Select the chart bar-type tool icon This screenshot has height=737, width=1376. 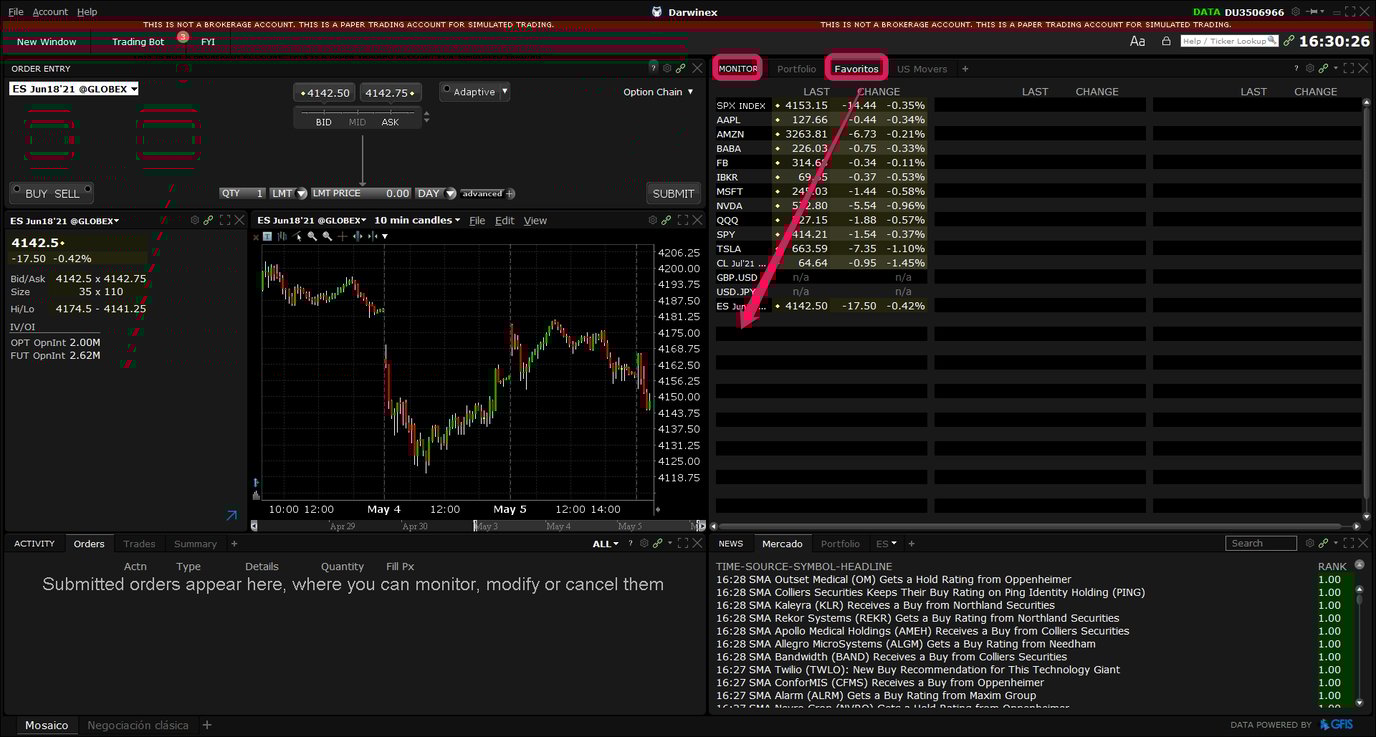click(x=282, y=237)
